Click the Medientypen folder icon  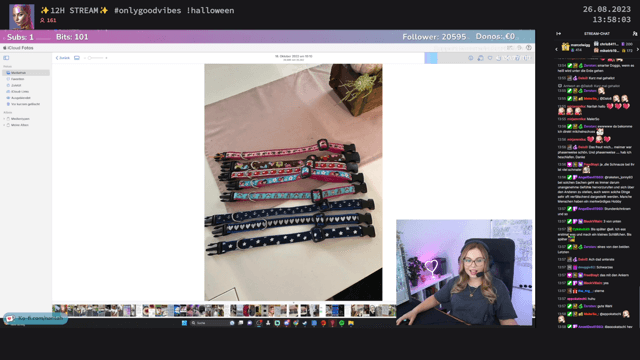click(x=8, y=119)
